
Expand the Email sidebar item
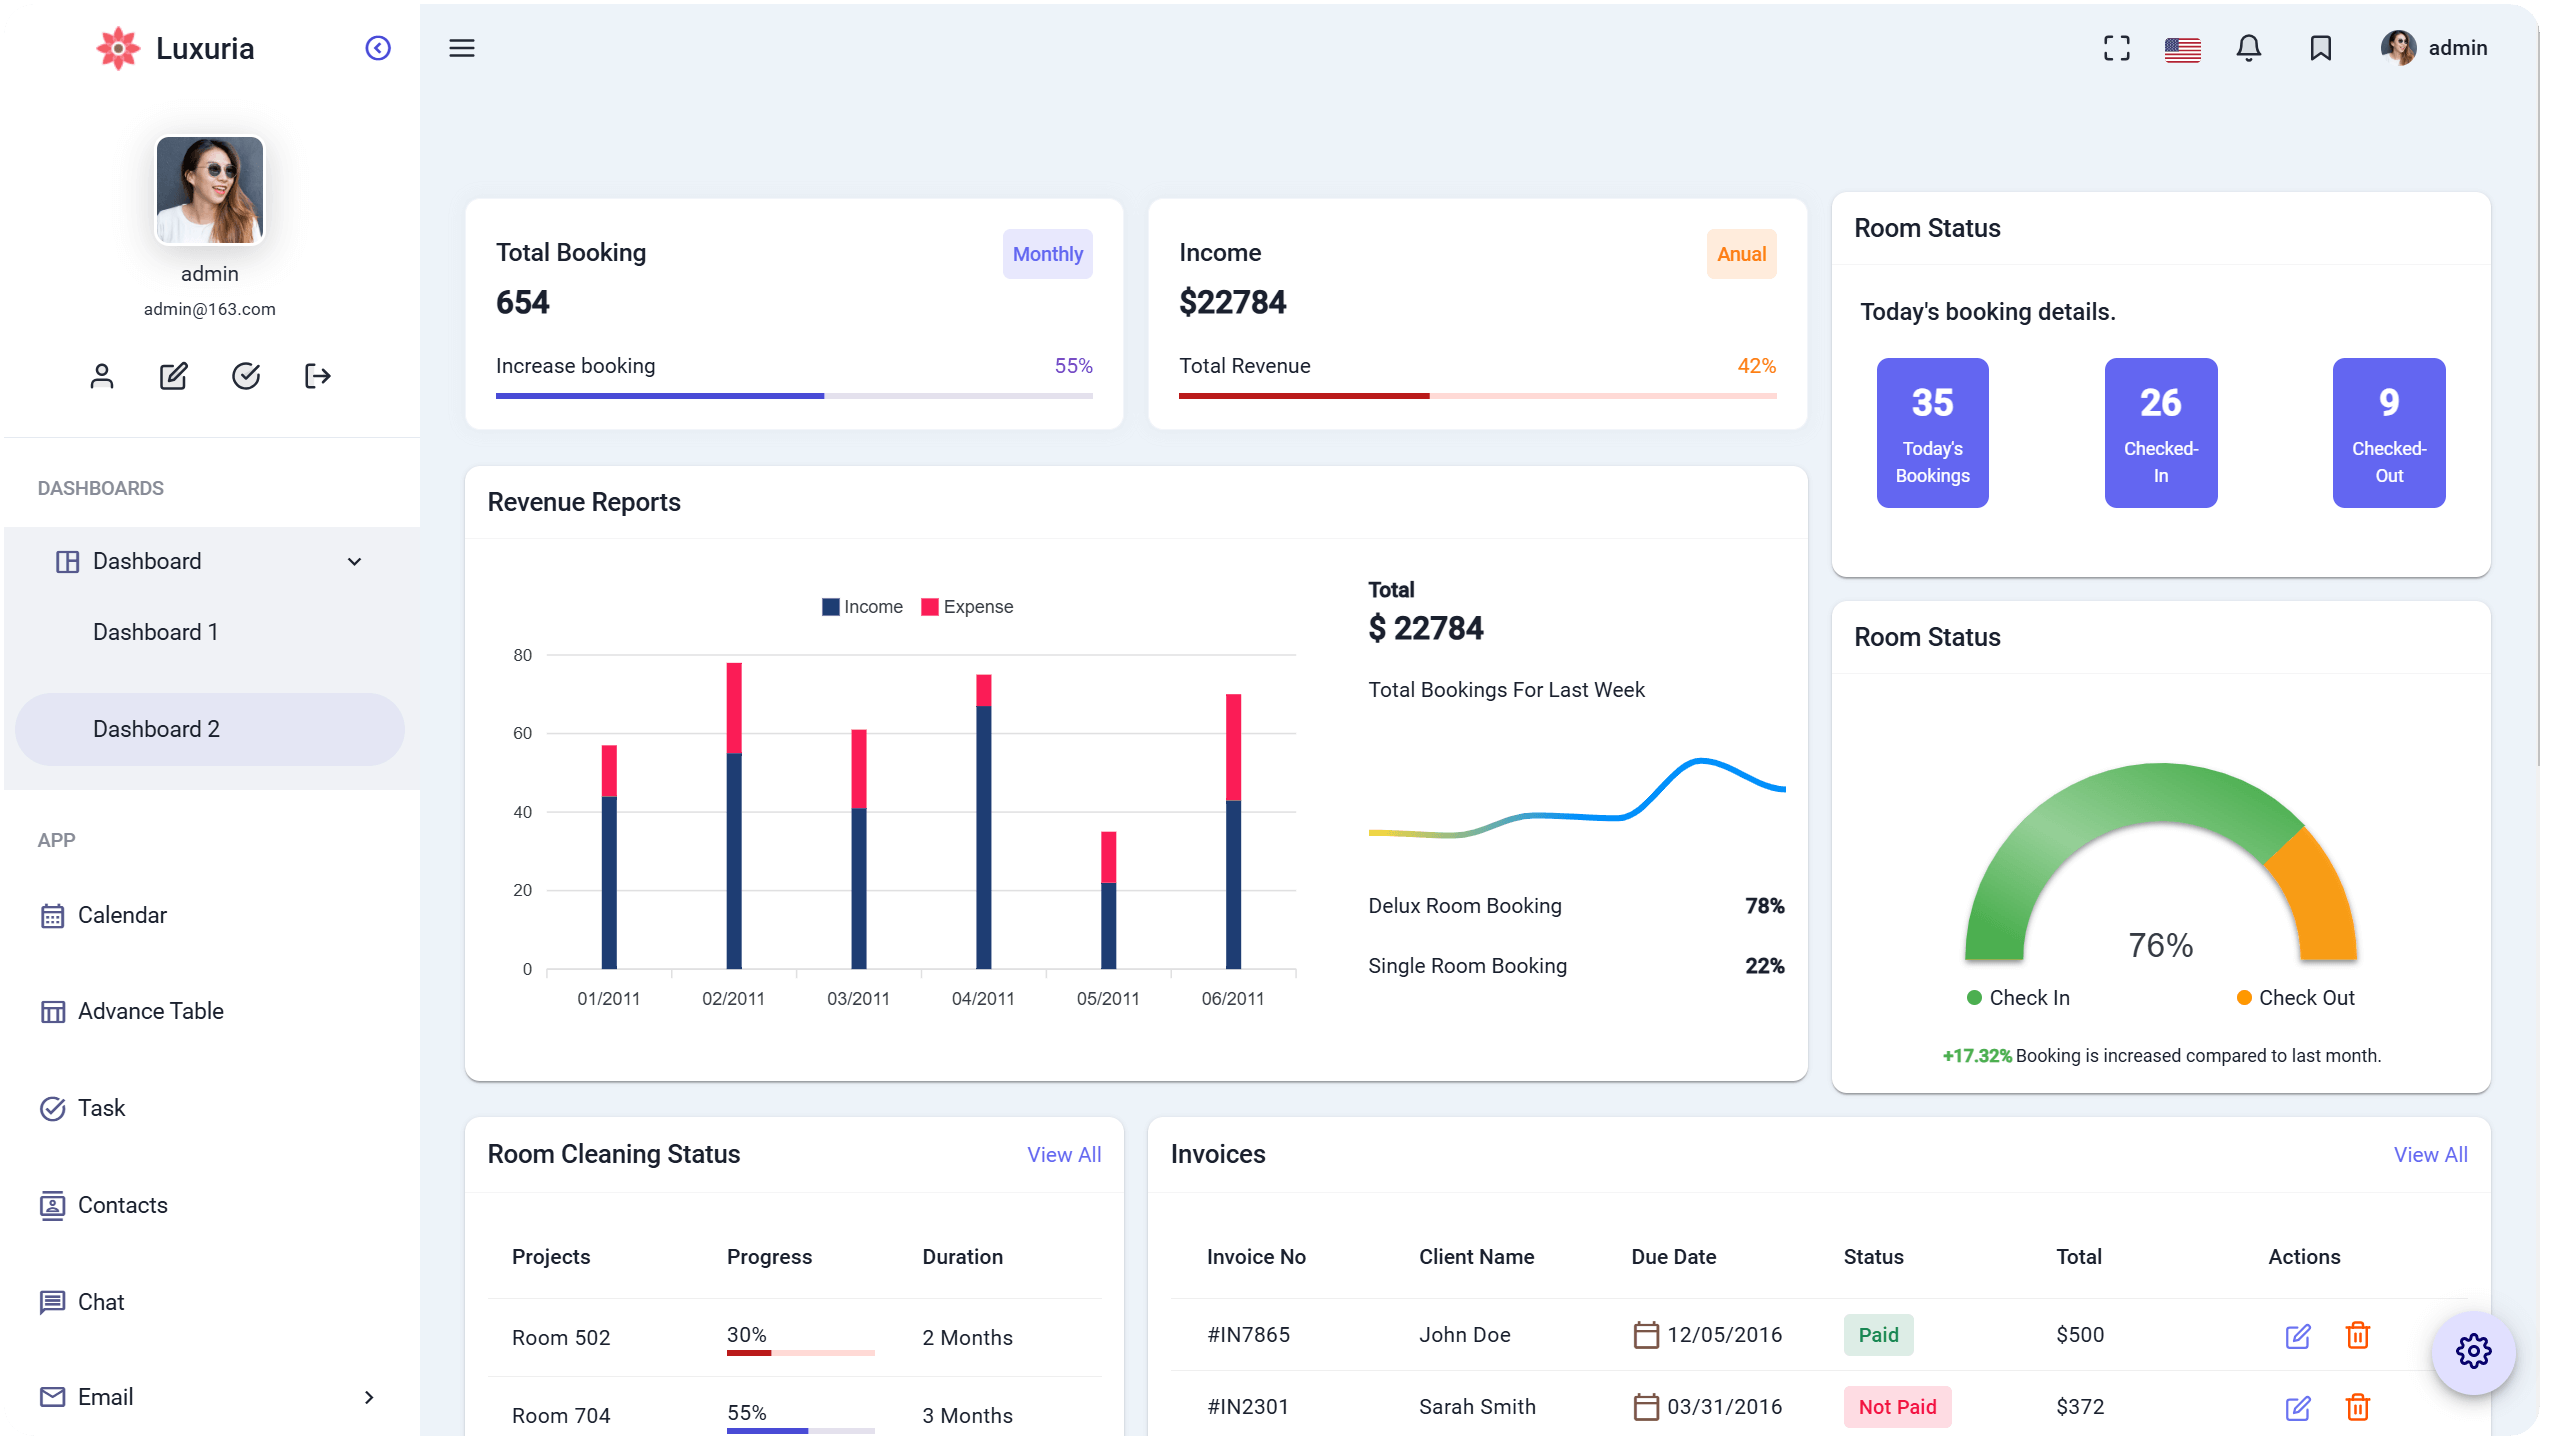[367, 1396]
